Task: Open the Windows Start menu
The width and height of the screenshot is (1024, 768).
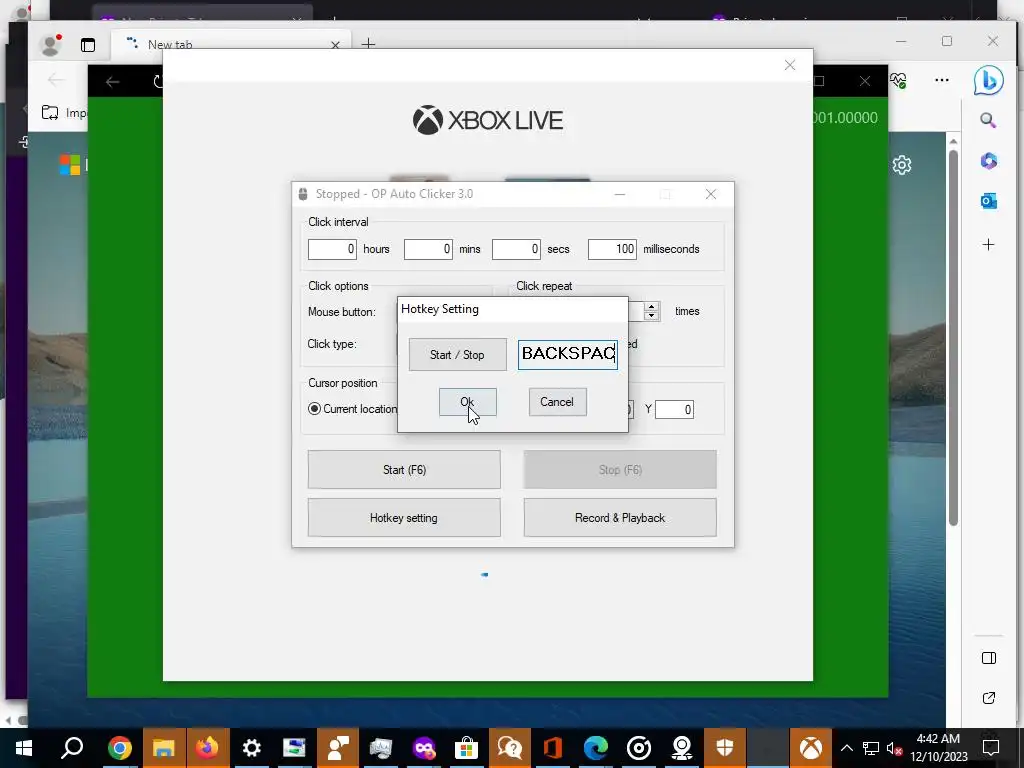Action: click(24, 748)
